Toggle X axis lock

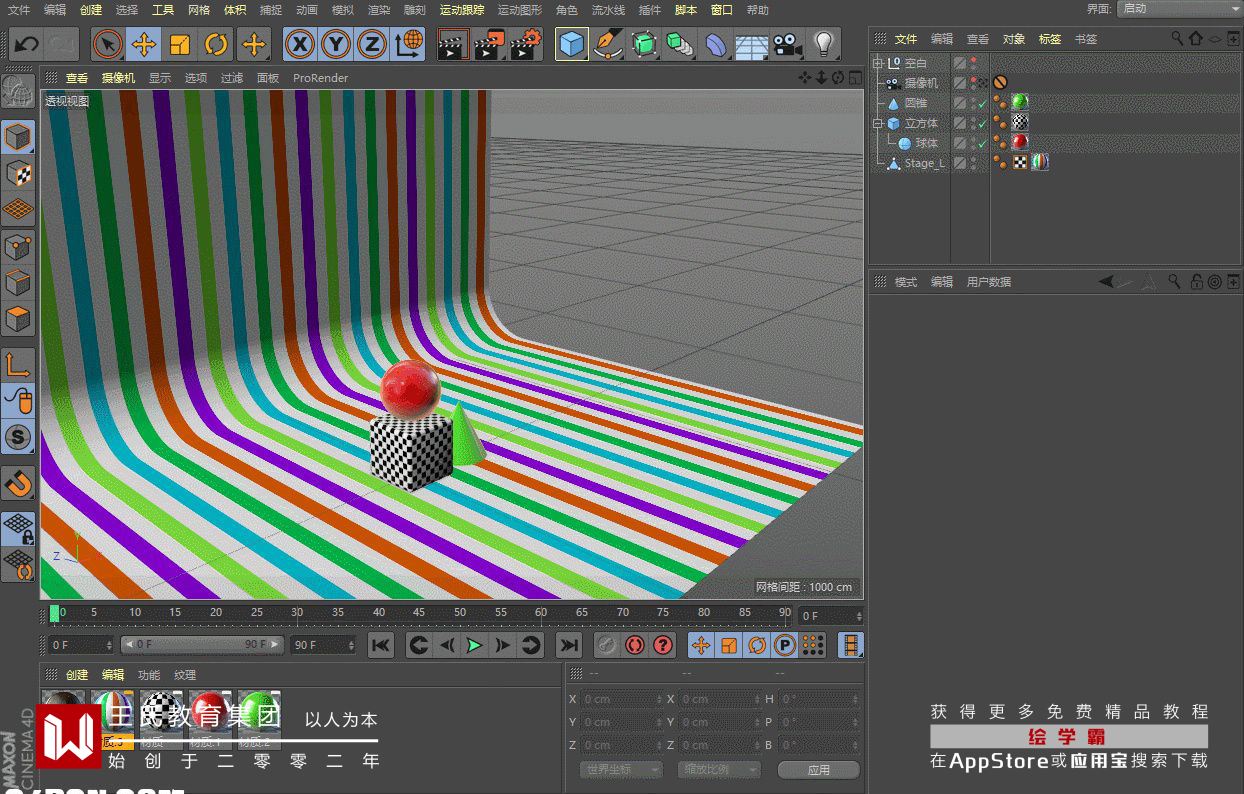pos(300,45)
